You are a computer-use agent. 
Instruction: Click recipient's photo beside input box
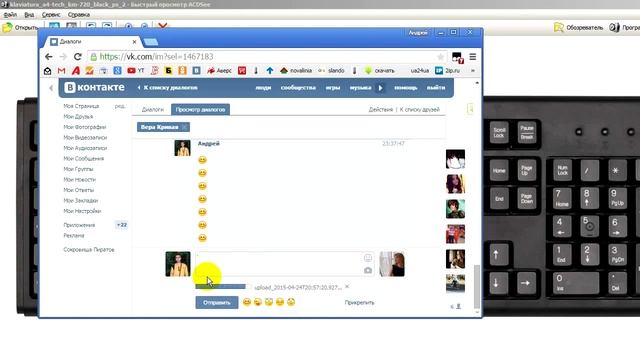(392, 264)
